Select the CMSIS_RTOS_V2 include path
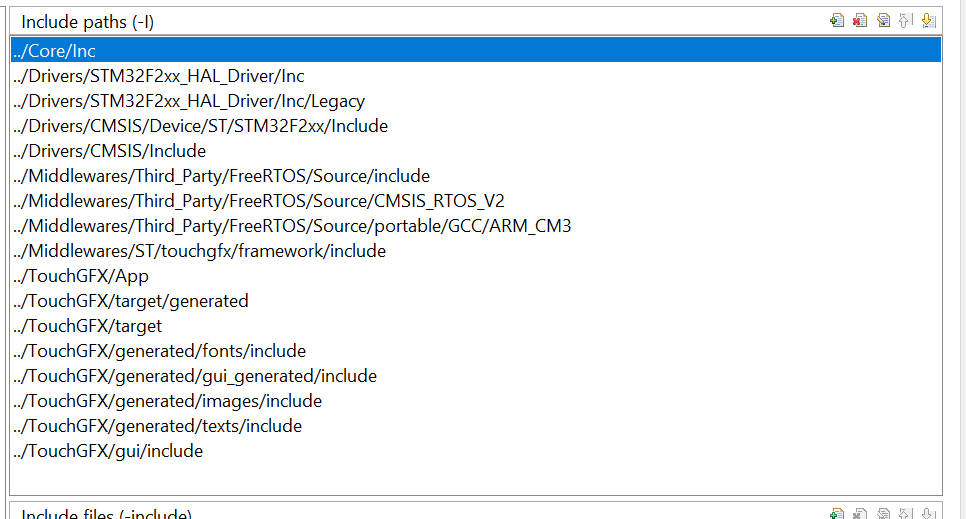Viewport: 966px width, 519px height. click(x=476, y=201)
